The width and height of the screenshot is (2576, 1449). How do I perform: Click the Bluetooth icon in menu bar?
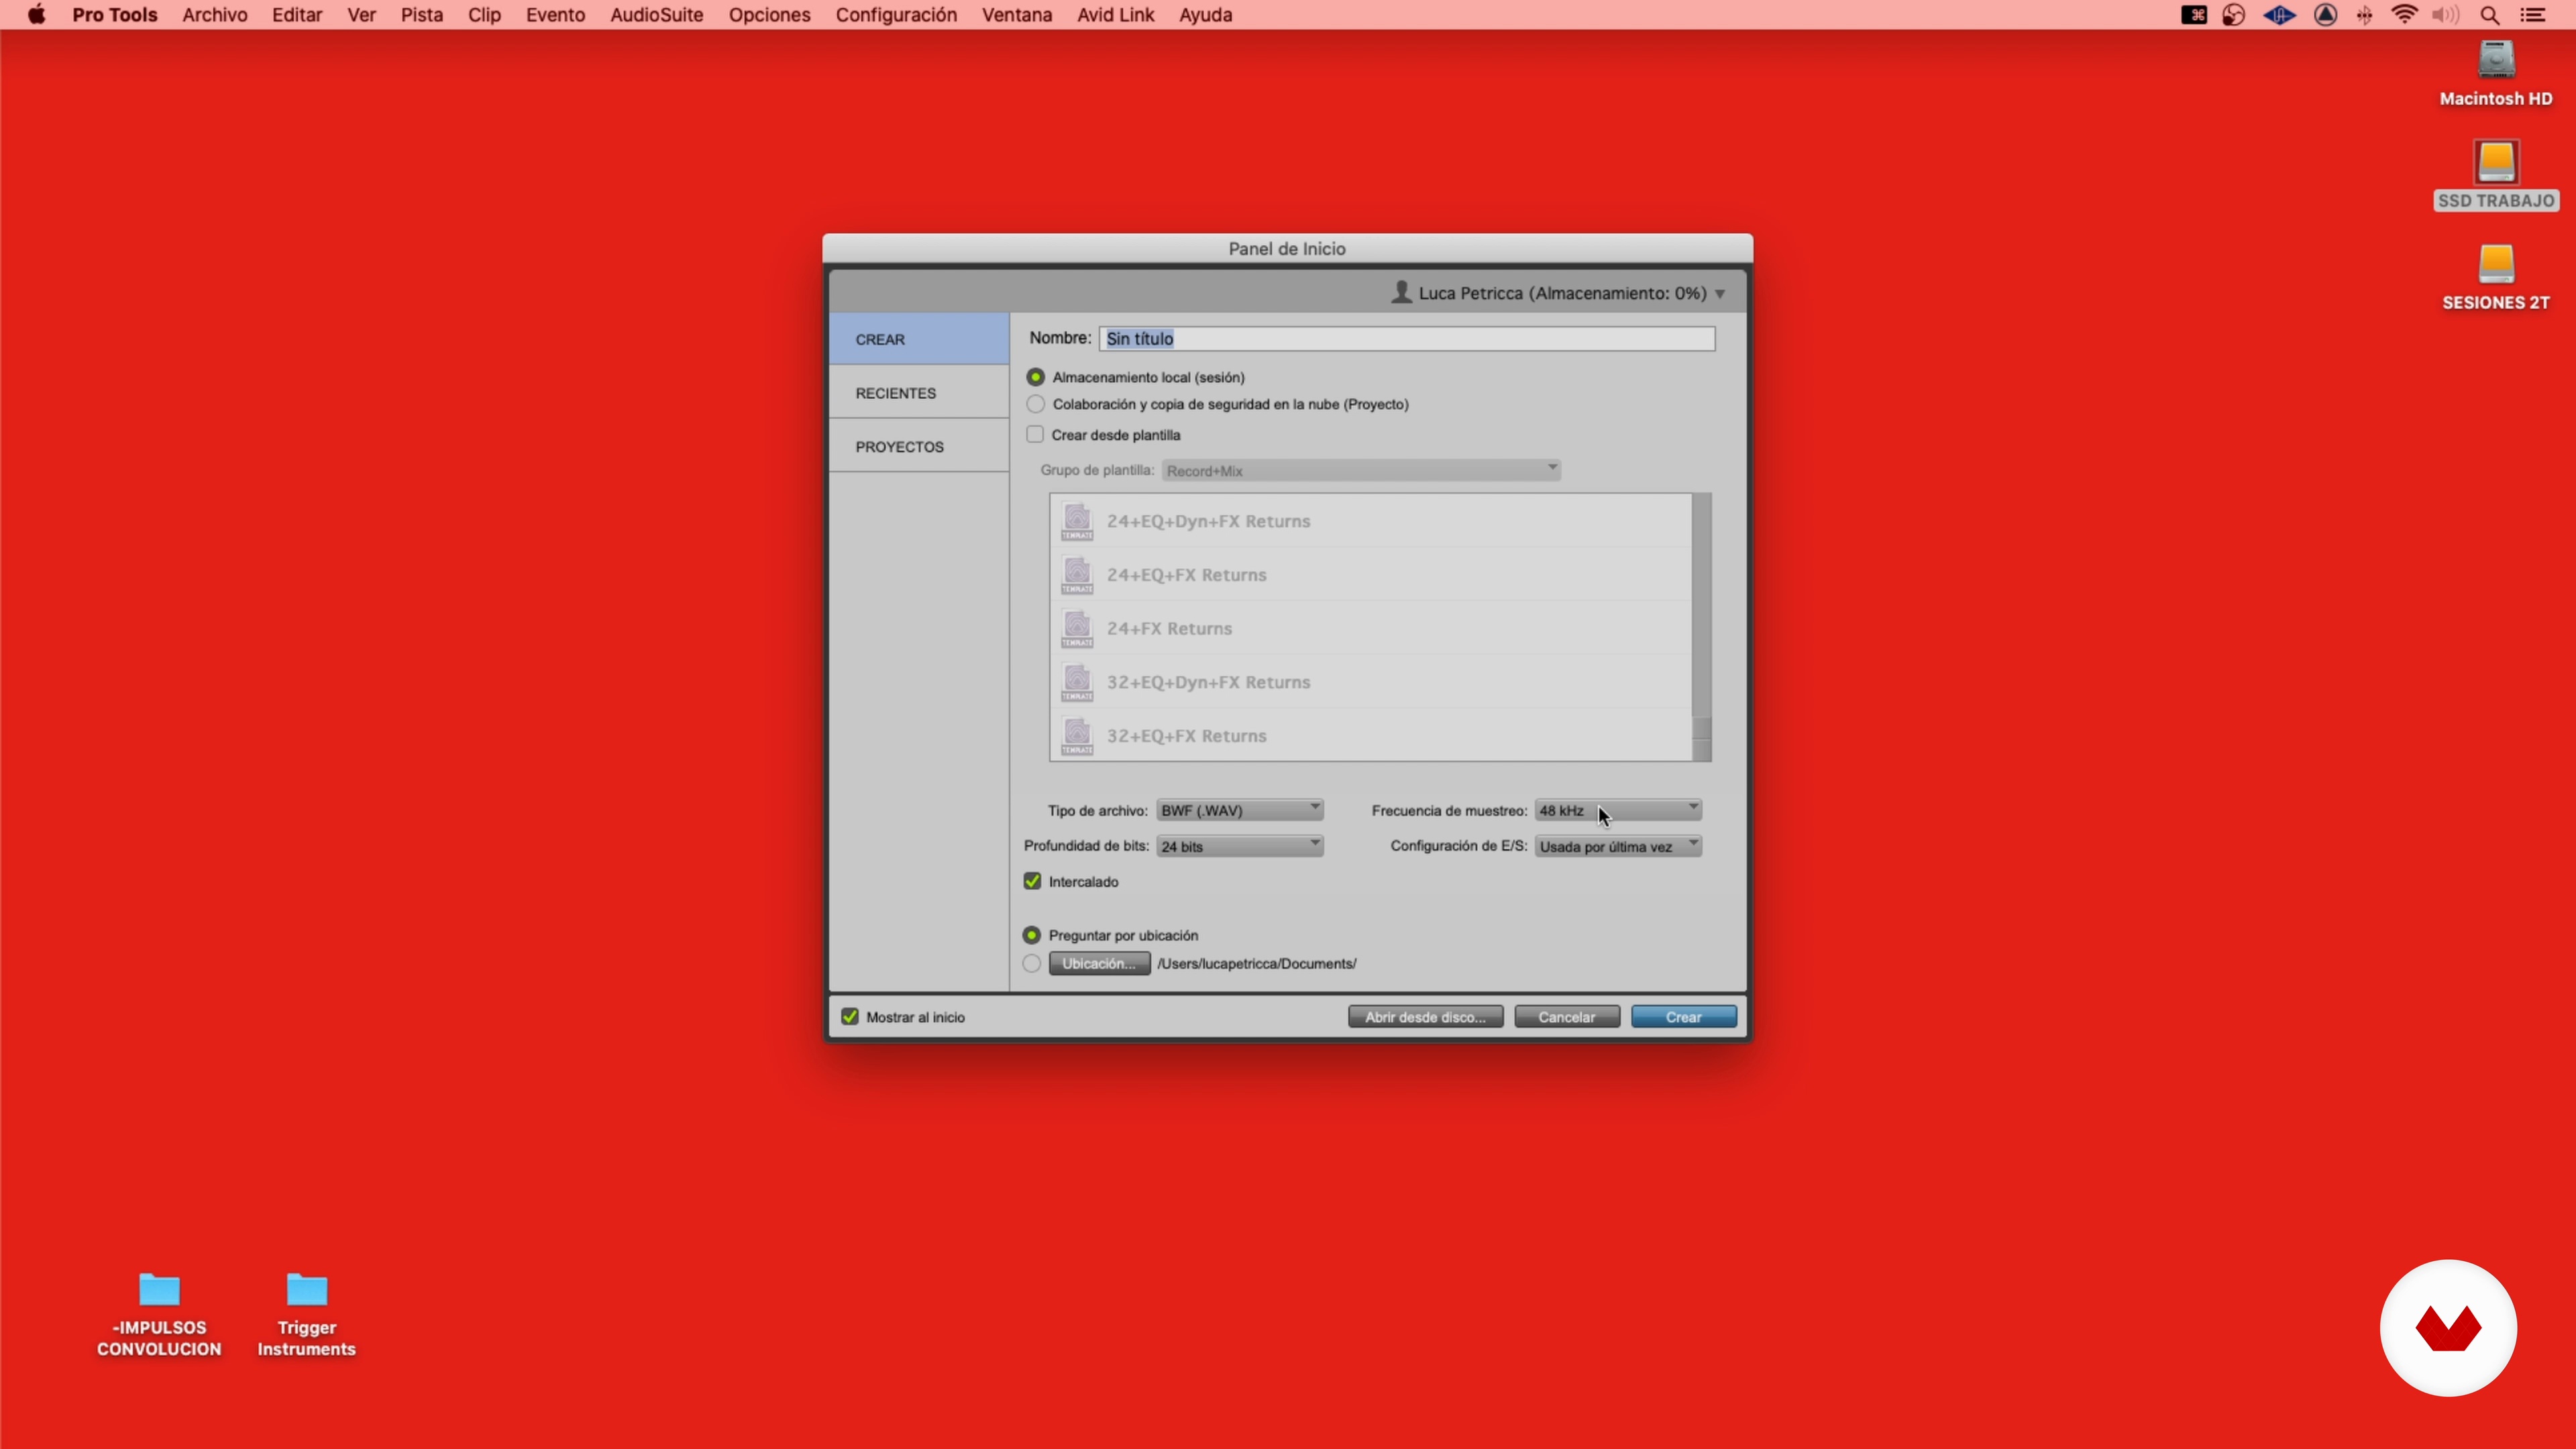2364,15
